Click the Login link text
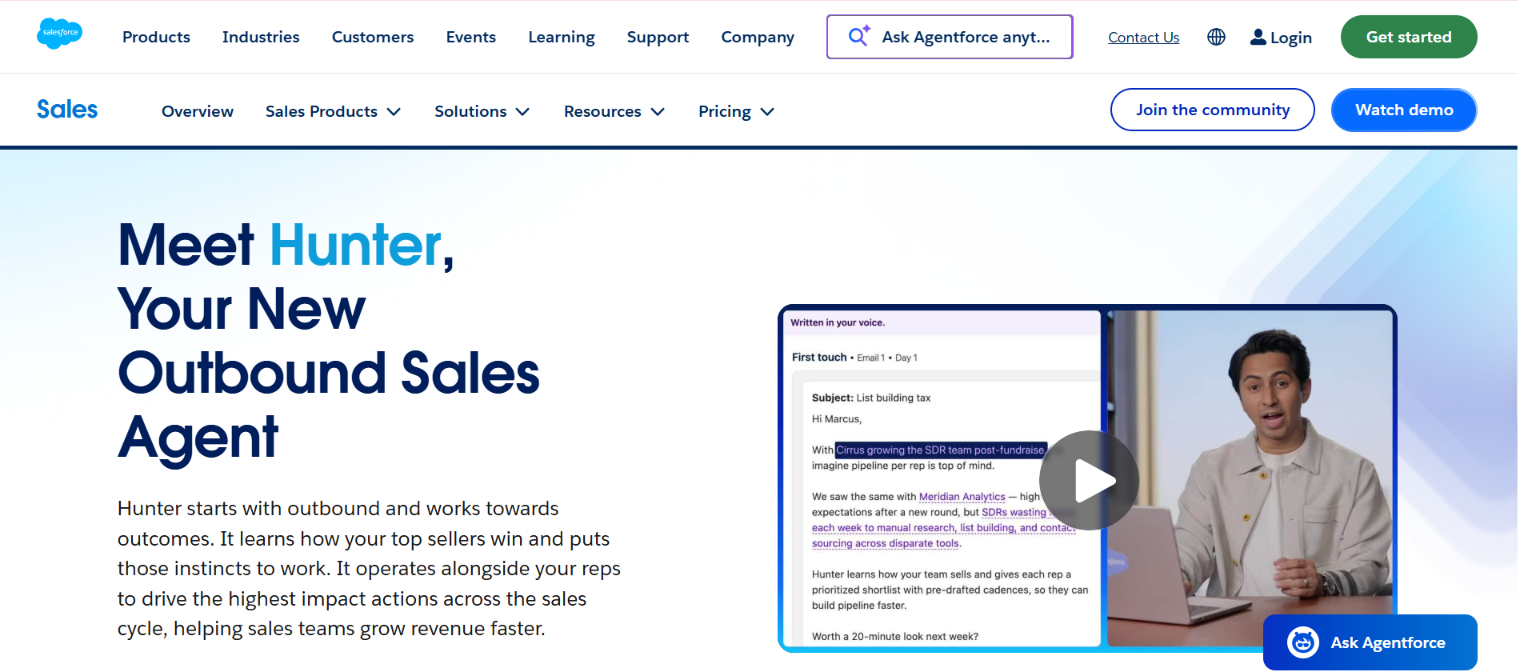The height and width of the screenshot is (671, 1518). pos(1291,37)
